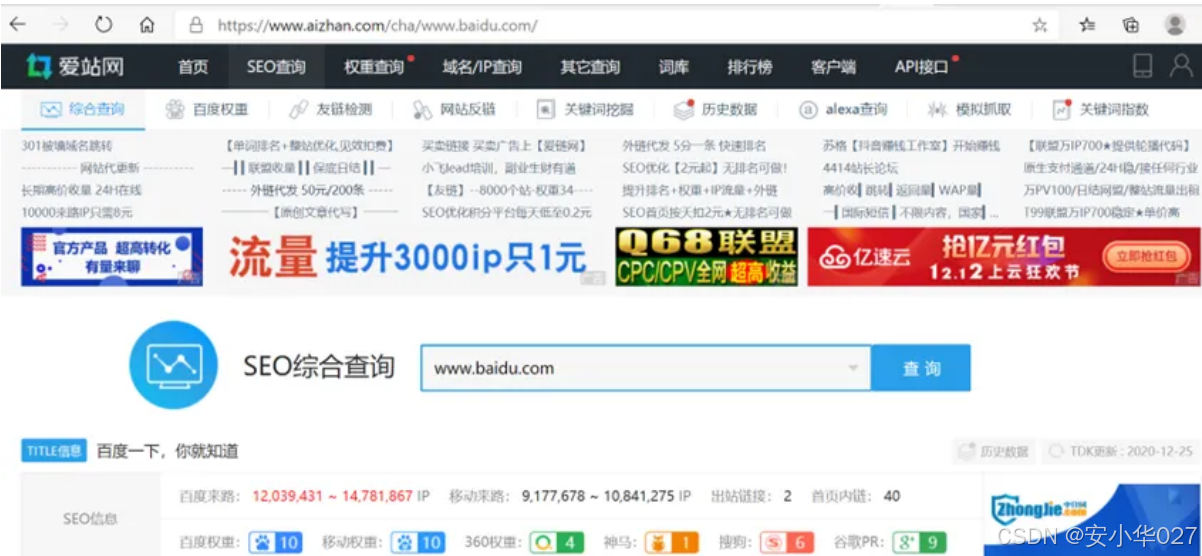The height and width of the screenshot is (556, 1202).
Task: Click the 301被墙域名跳转 ad link
Action: [67, 146]
